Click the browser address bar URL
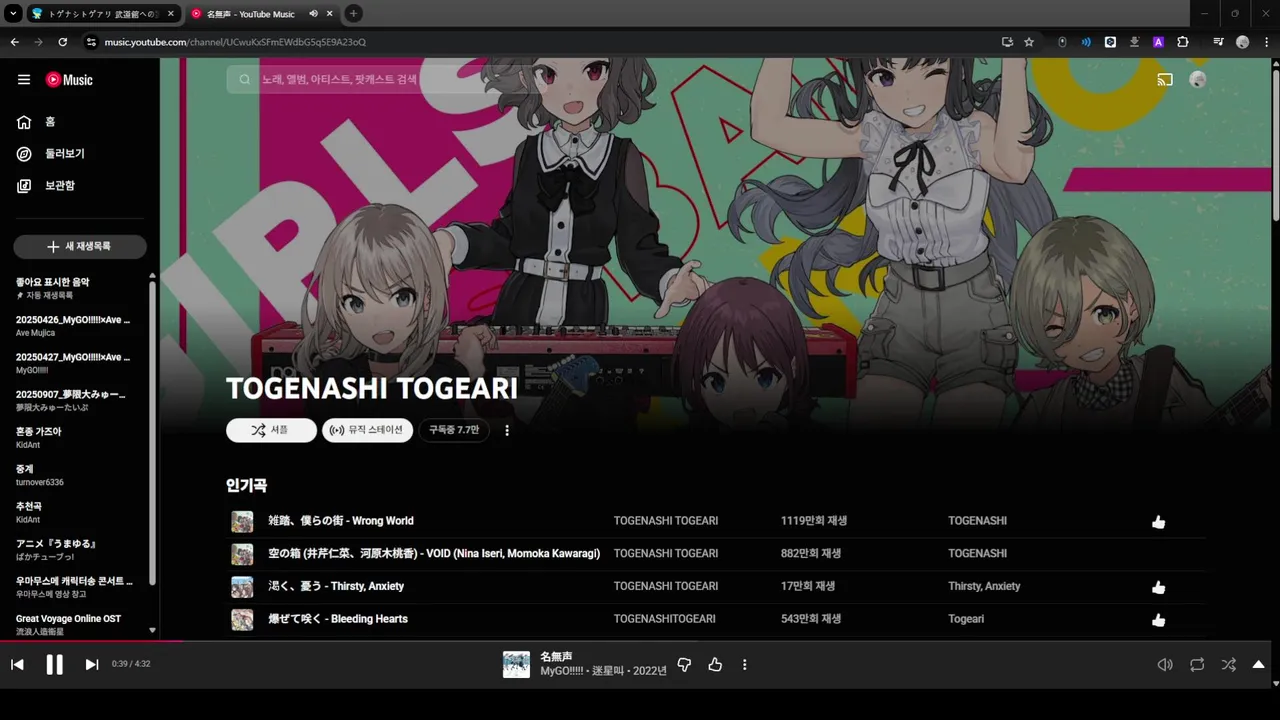1280x720 pixels. tap(235, 42)
